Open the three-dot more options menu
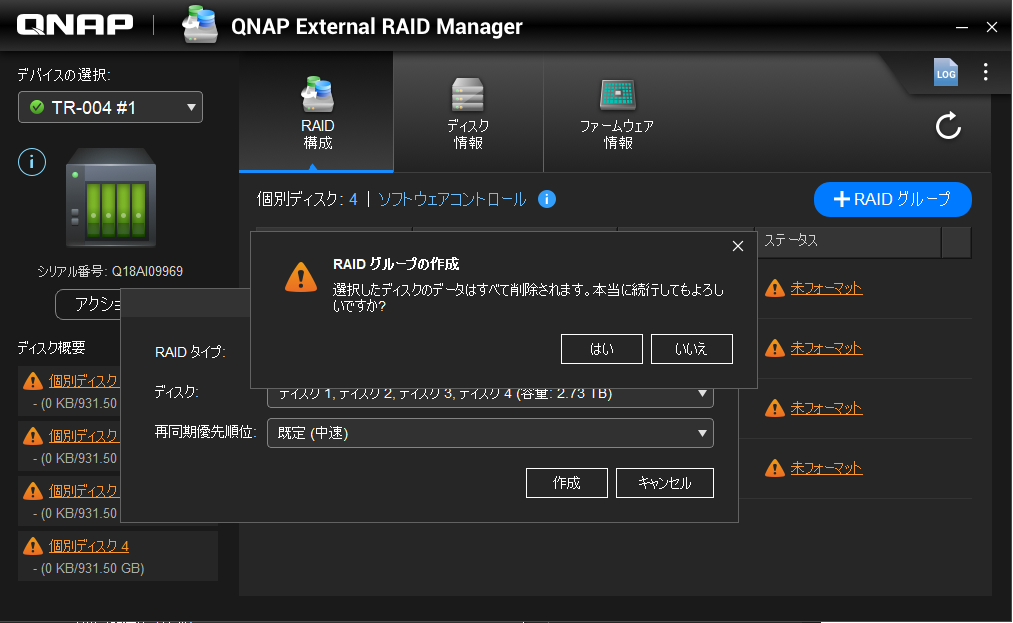This screenshot has width=1013, height=623. point(985,72)
